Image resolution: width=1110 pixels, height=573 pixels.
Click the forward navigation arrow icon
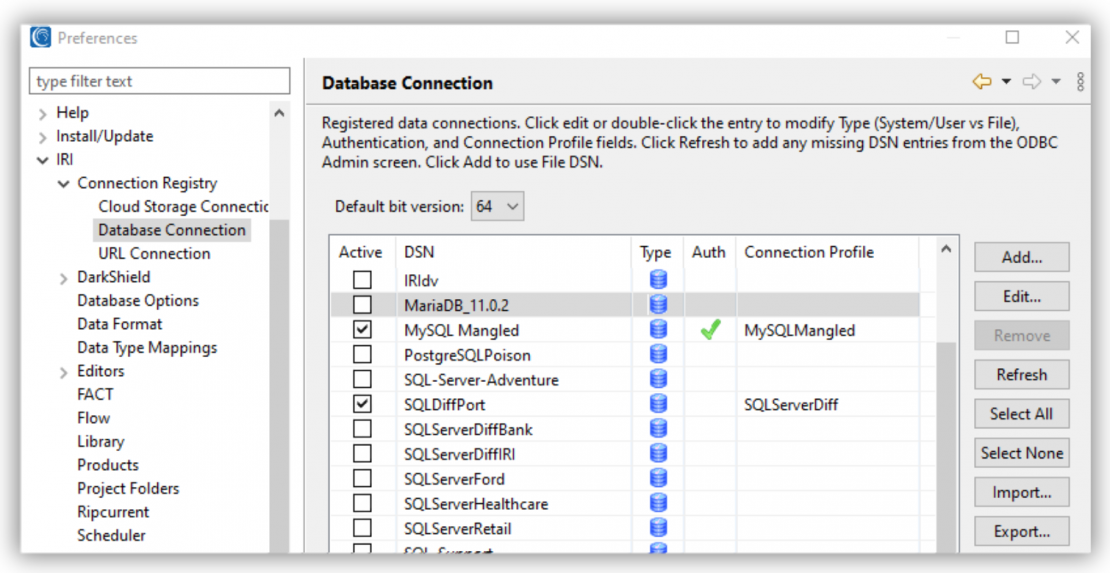click(1031, 82)
